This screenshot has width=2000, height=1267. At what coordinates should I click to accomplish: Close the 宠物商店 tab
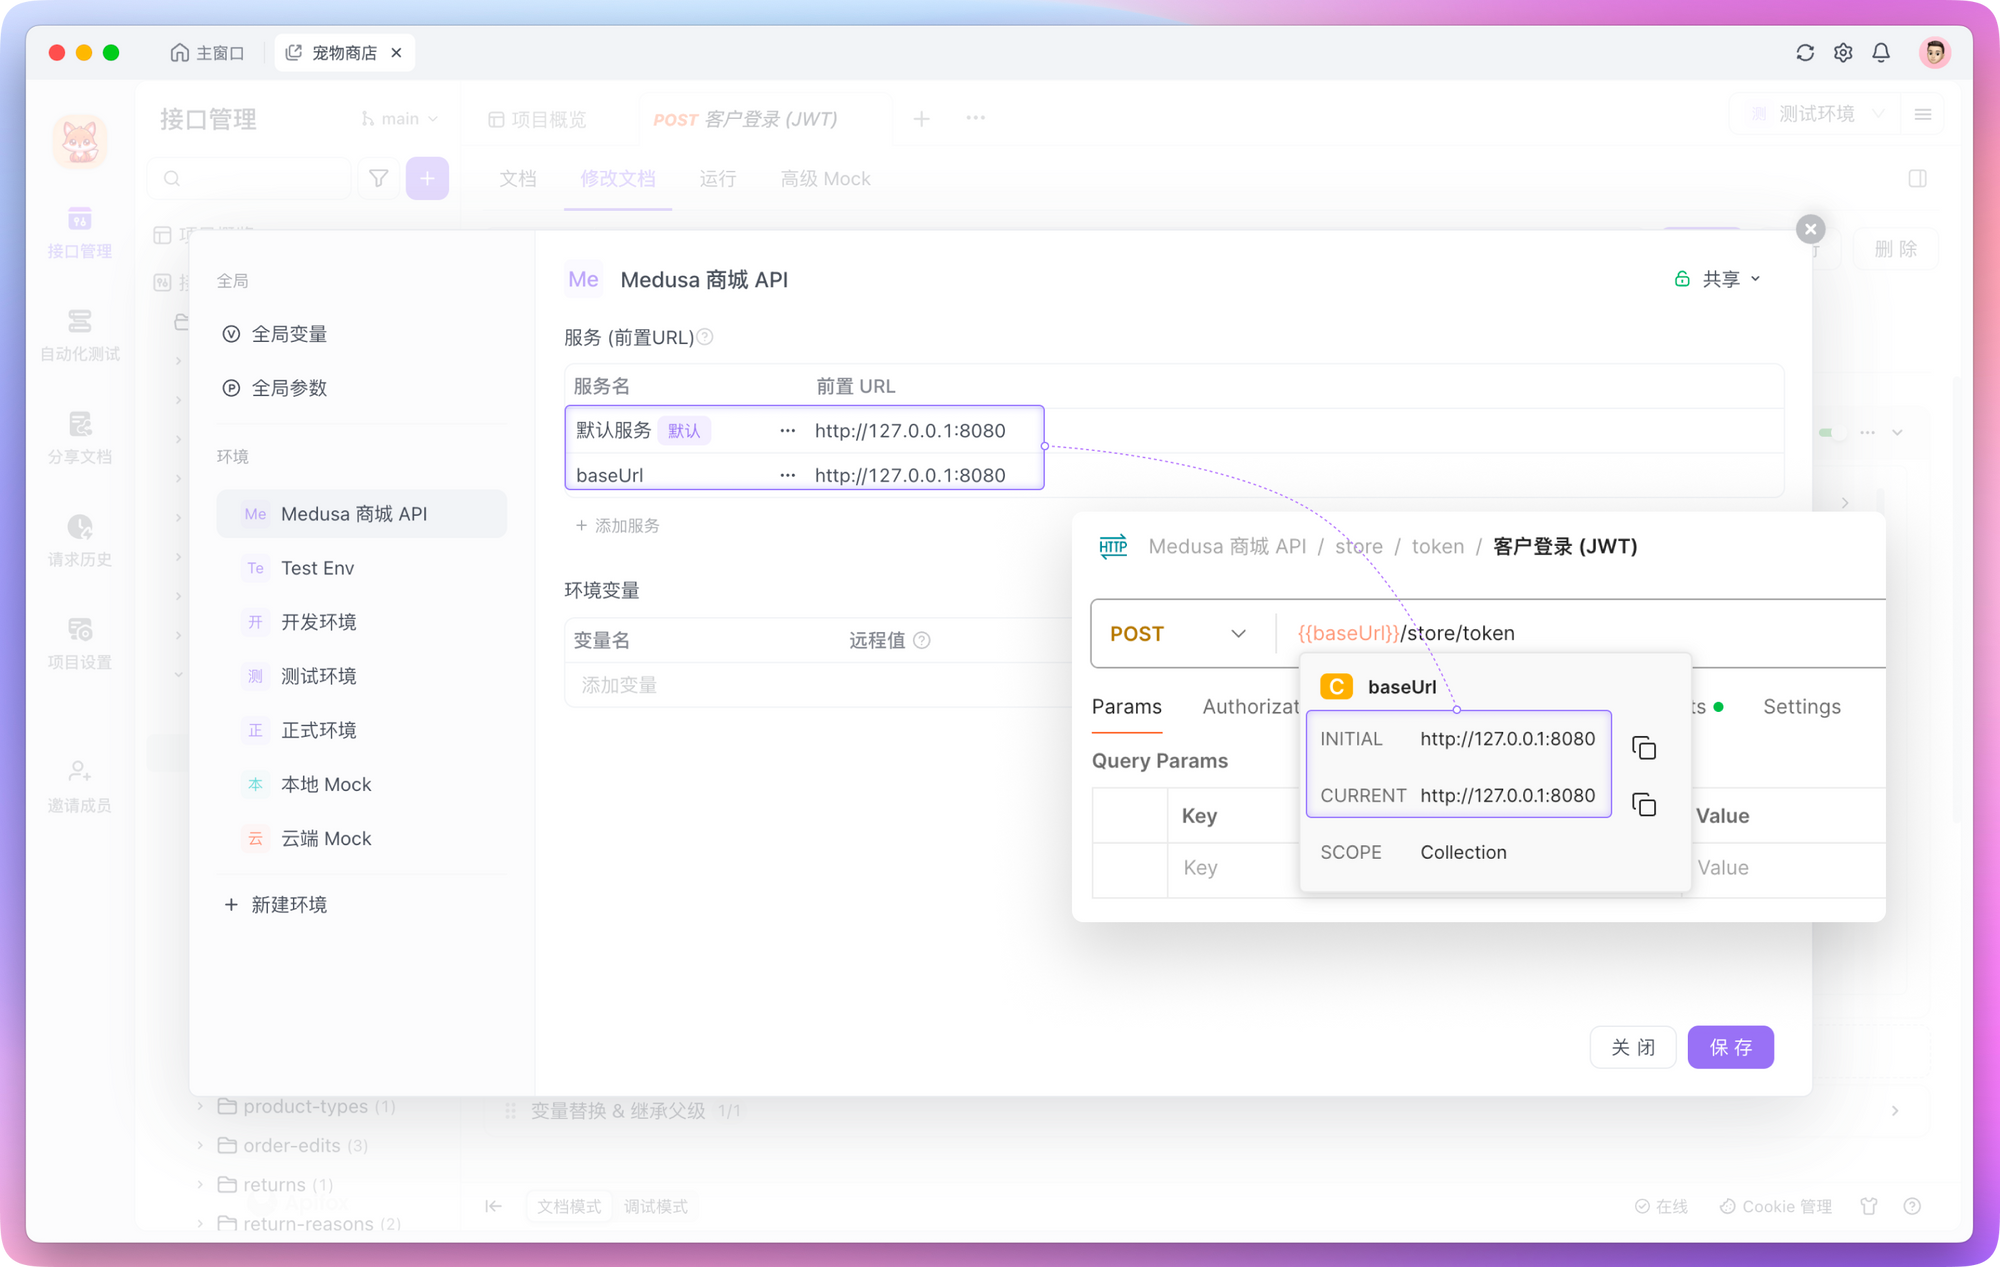pos(397,53)
